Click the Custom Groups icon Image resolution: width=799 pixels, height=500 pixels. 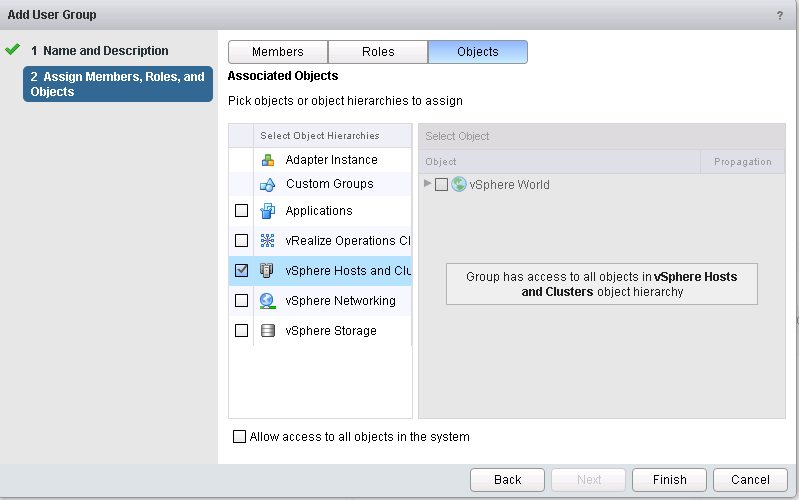268,184
